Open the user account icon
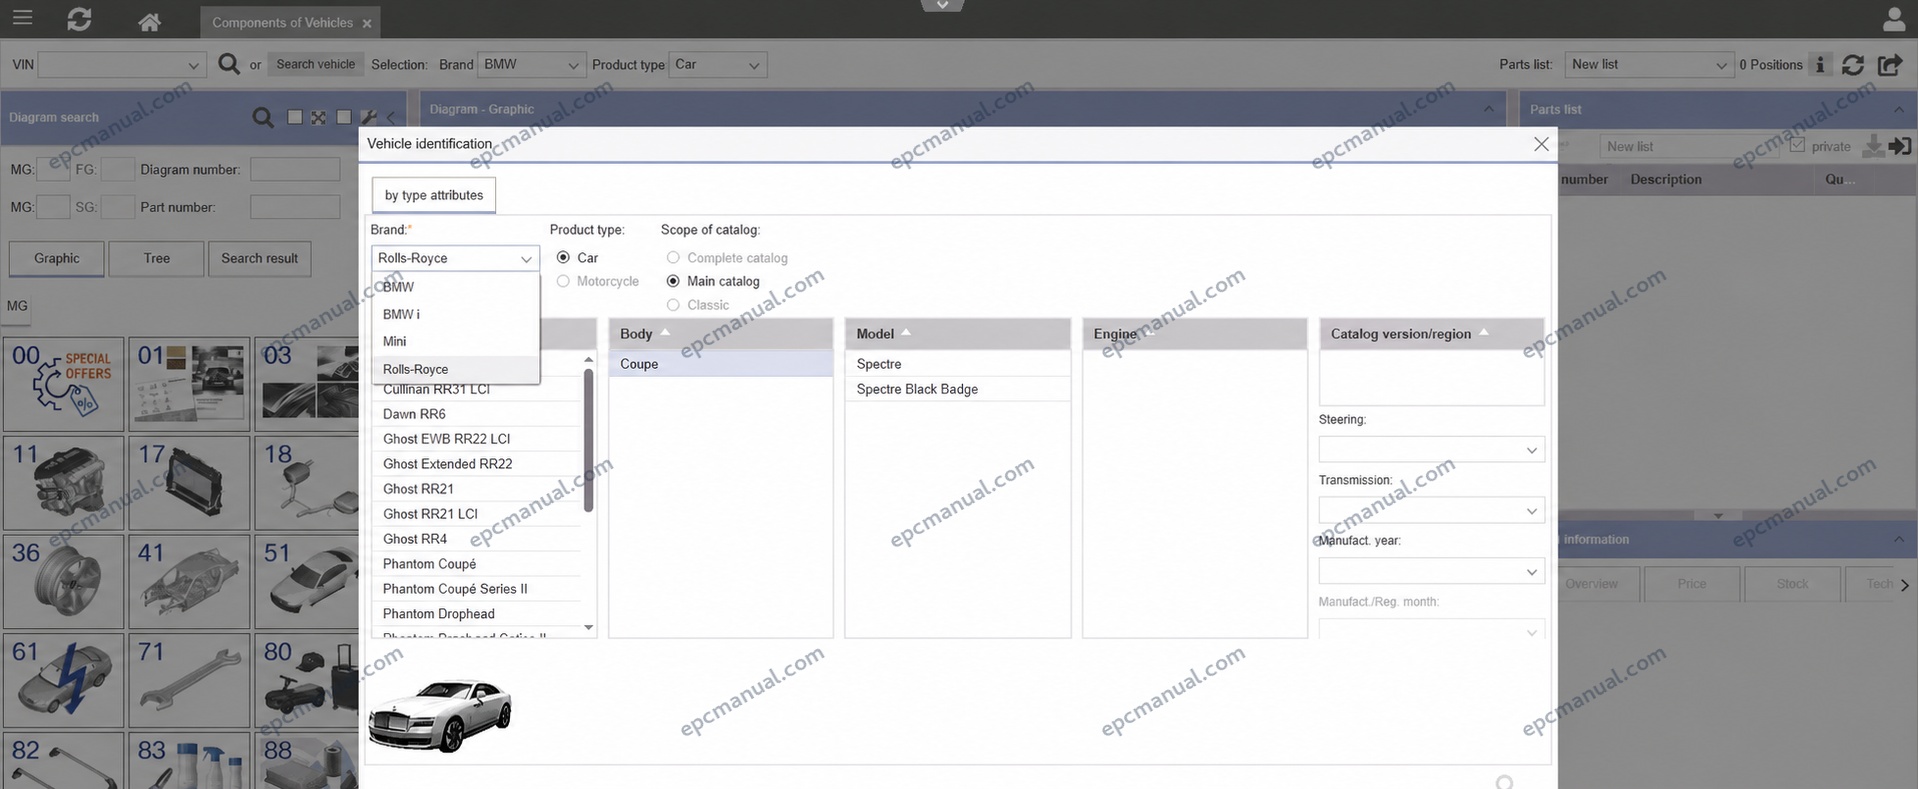 click(1893, 19)
